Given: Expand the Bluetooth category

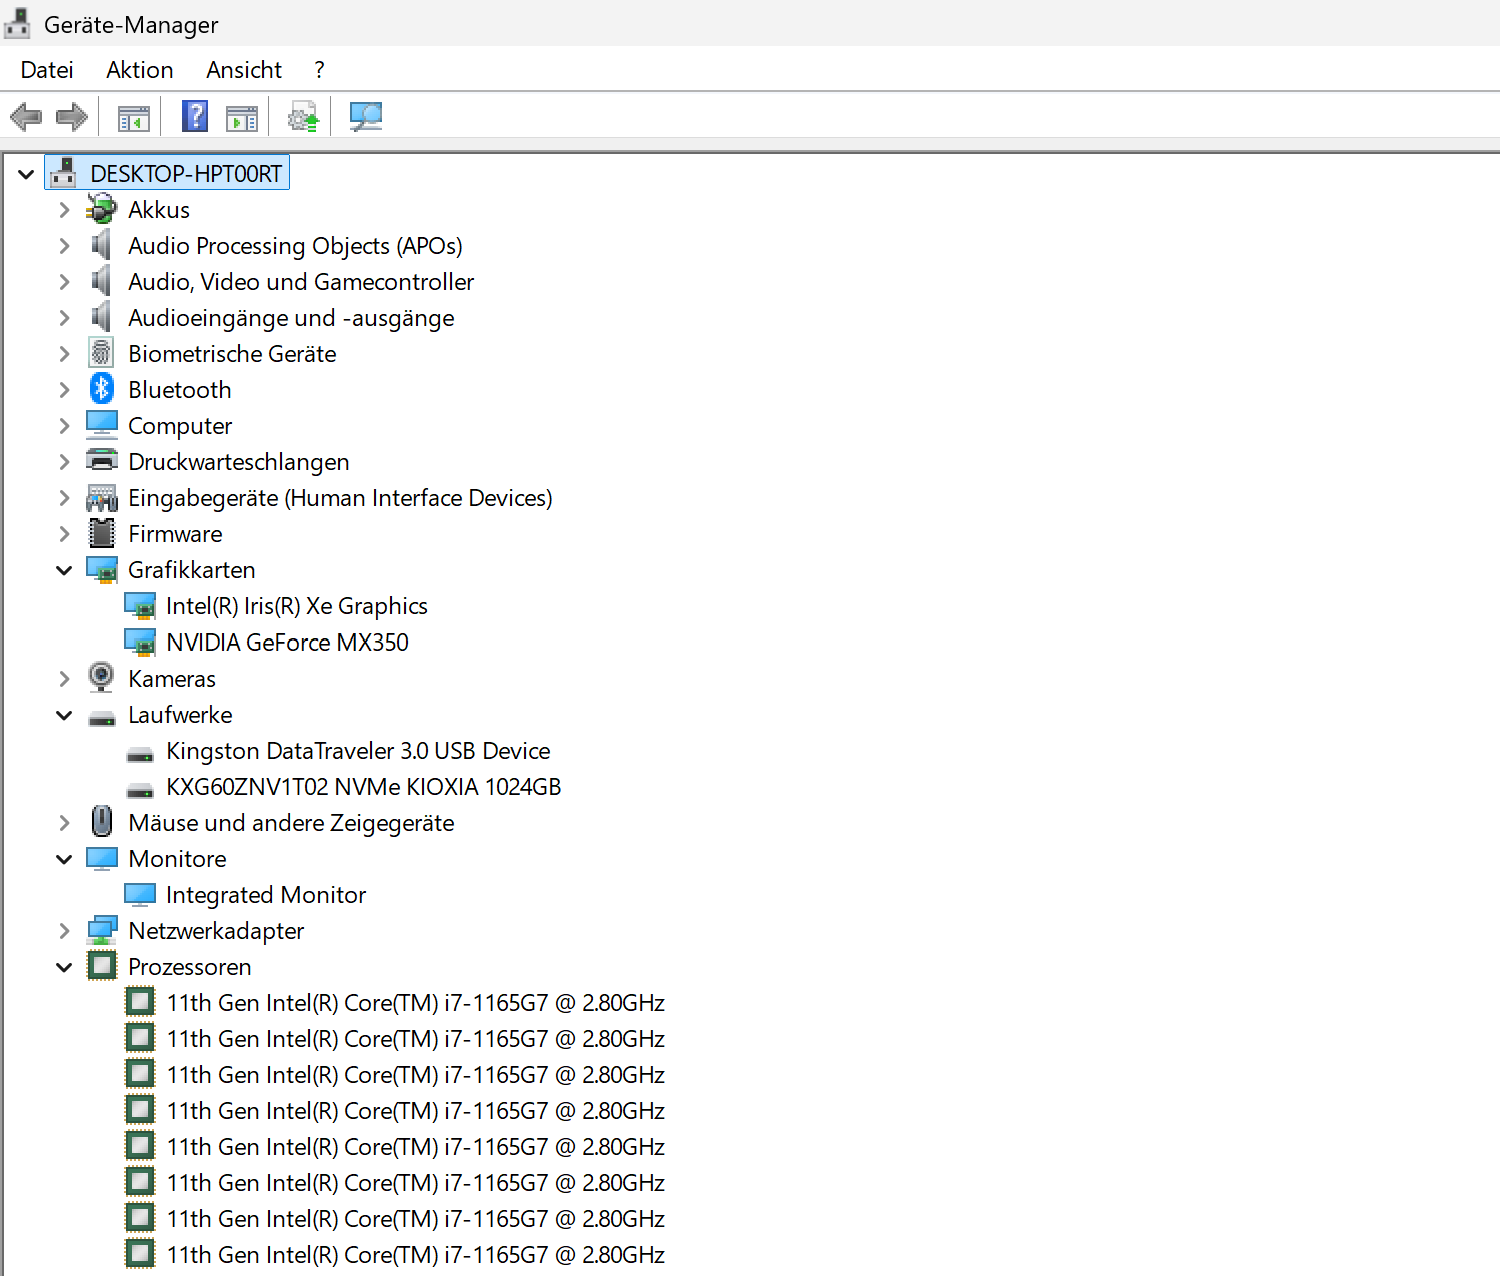Looking at the screenshot, I should 64,390.
